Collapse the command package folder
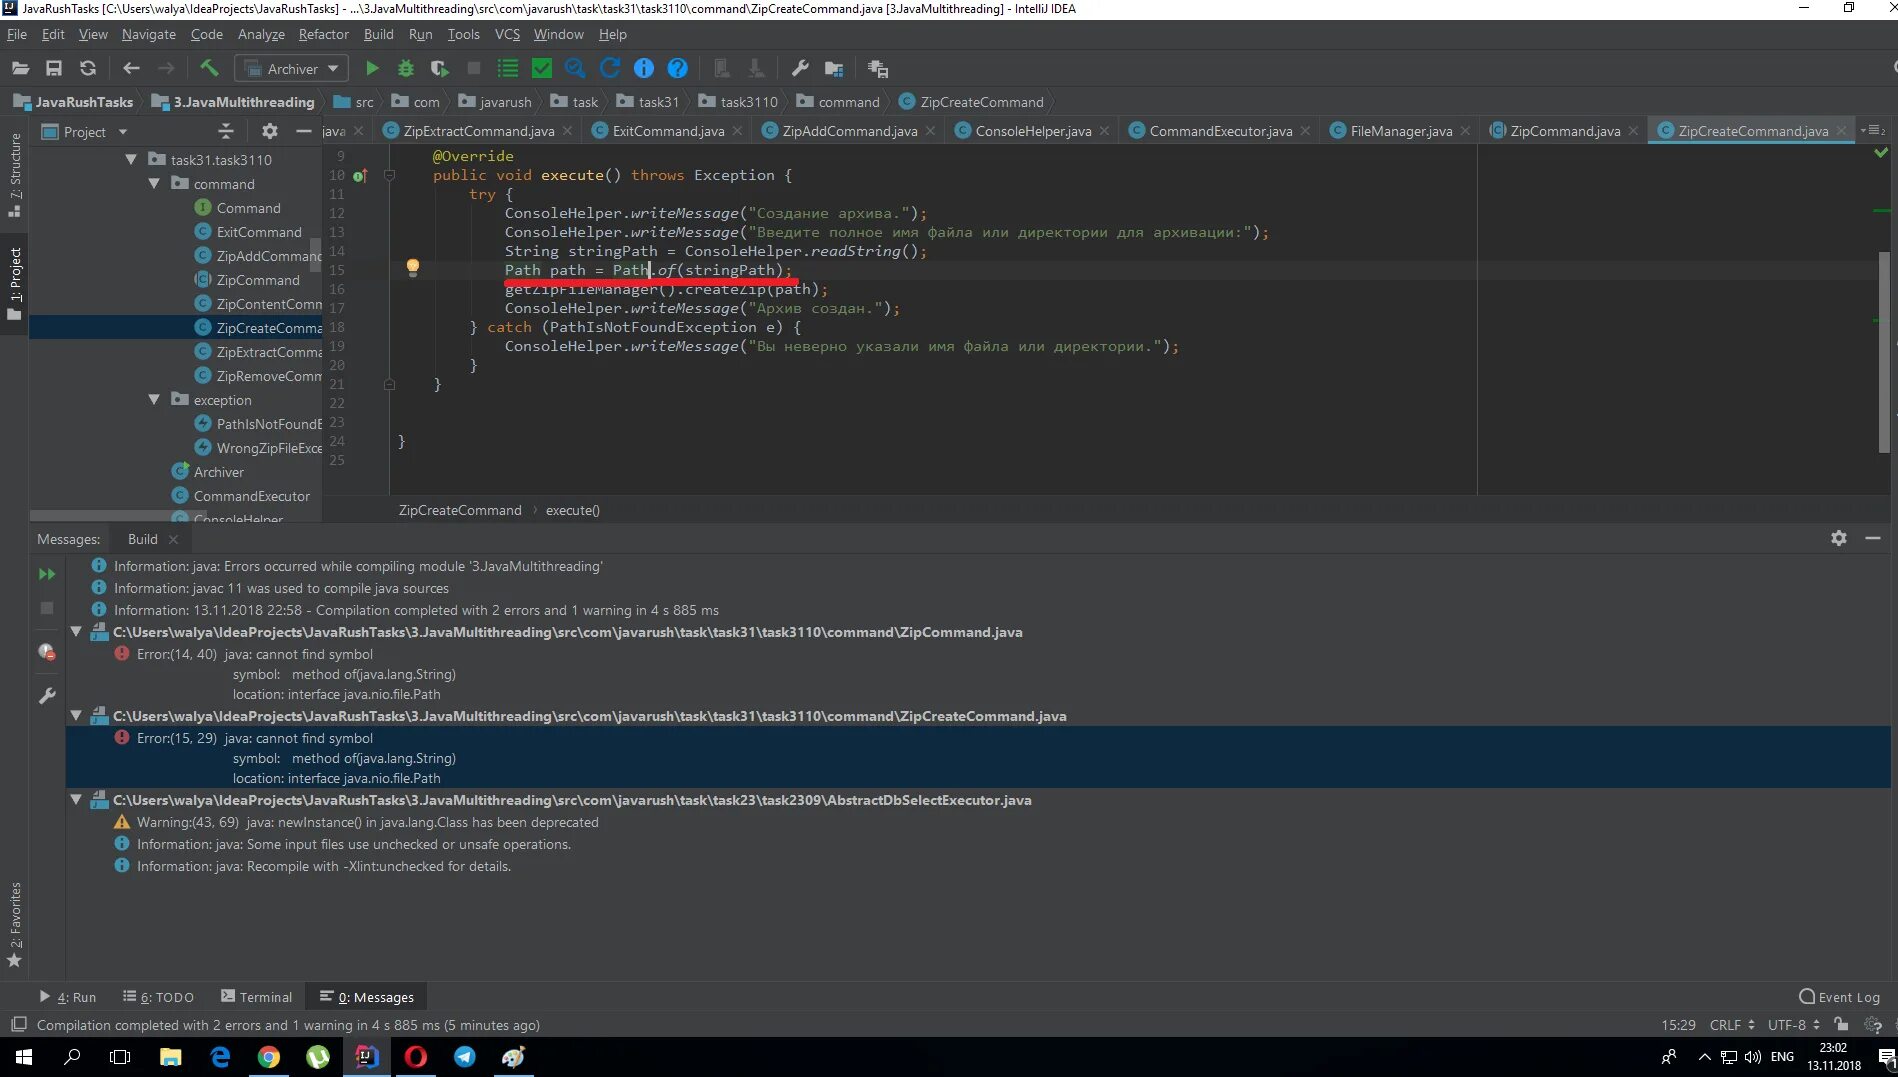Viewport: 1898px width, 1077px height. (x=154, y=183)
